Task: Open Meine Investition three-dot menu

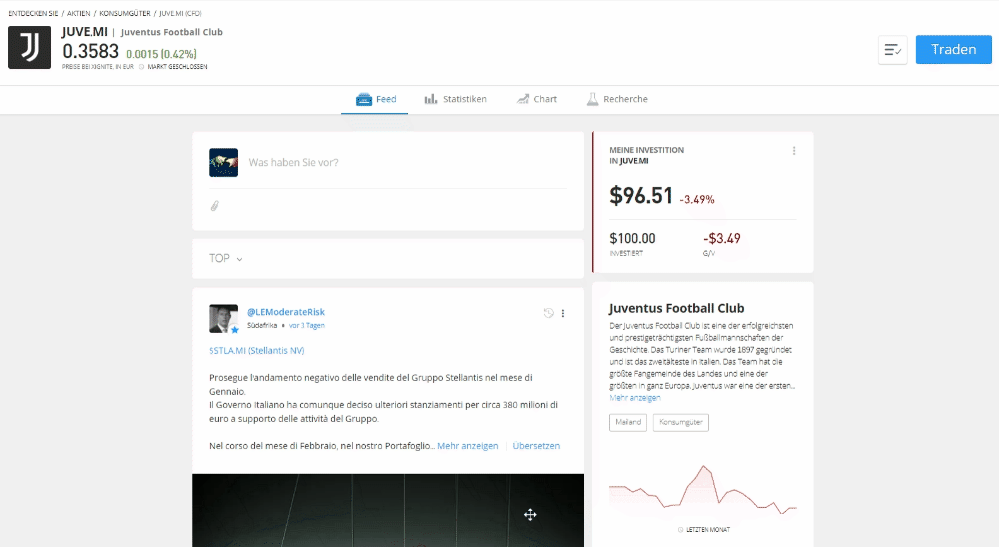Action: coord(794,151)
